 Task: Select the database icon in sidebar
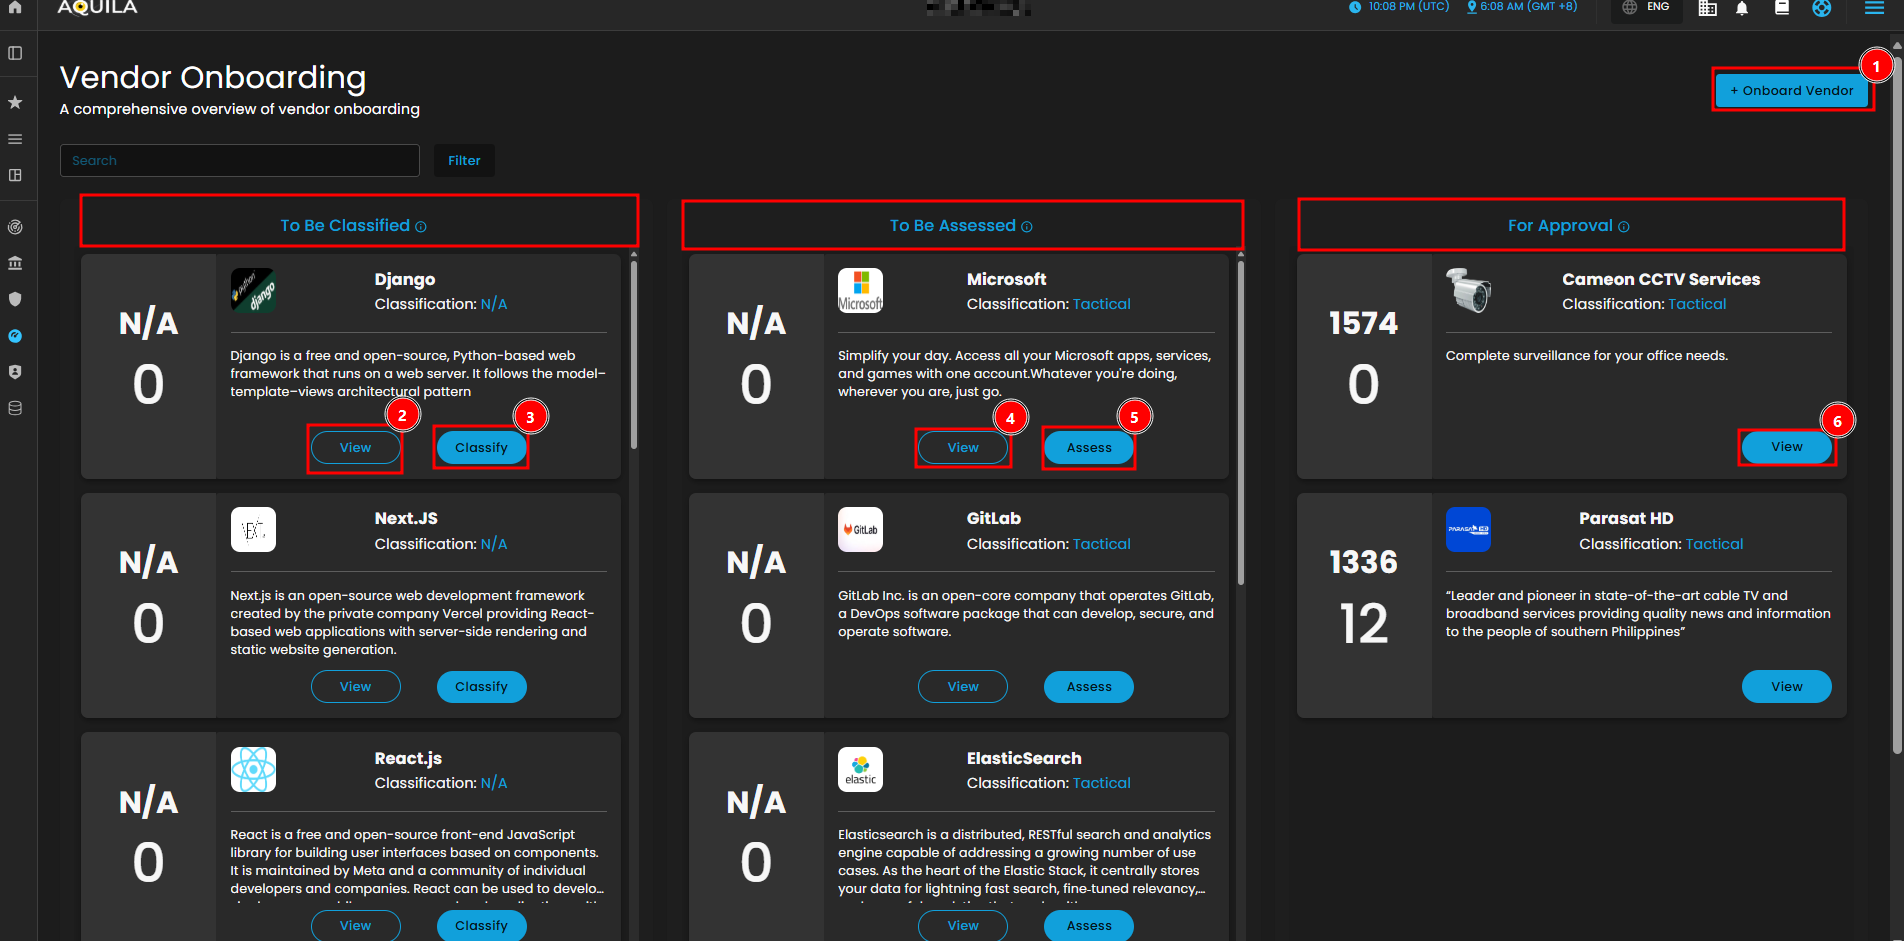(15, 408)
